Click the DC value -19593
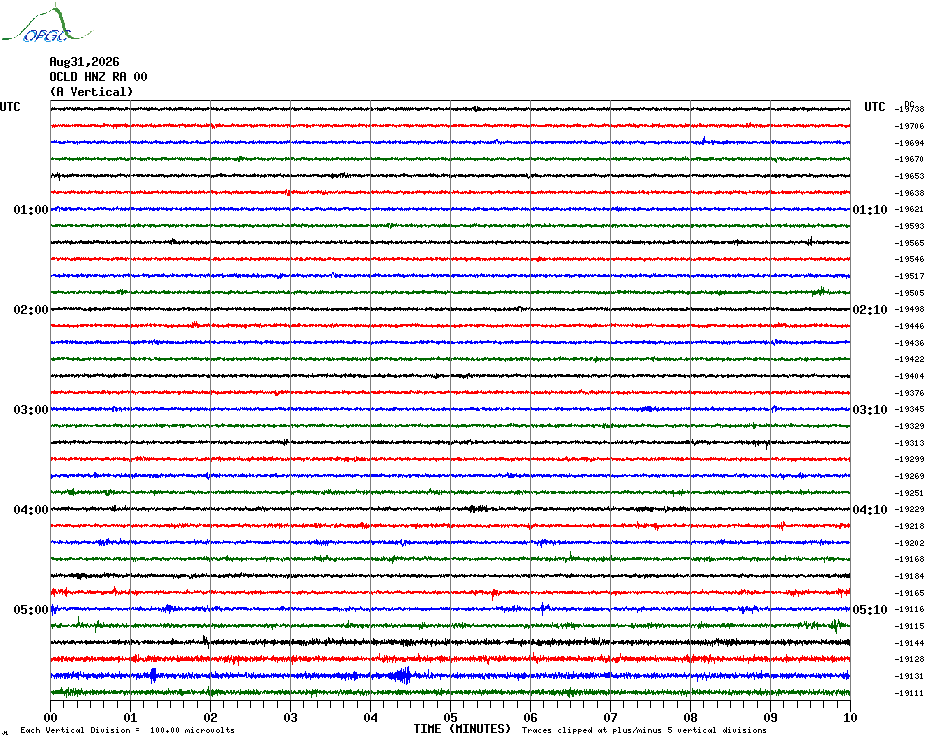This screenshot has width=930, height=744. (909, 226)
